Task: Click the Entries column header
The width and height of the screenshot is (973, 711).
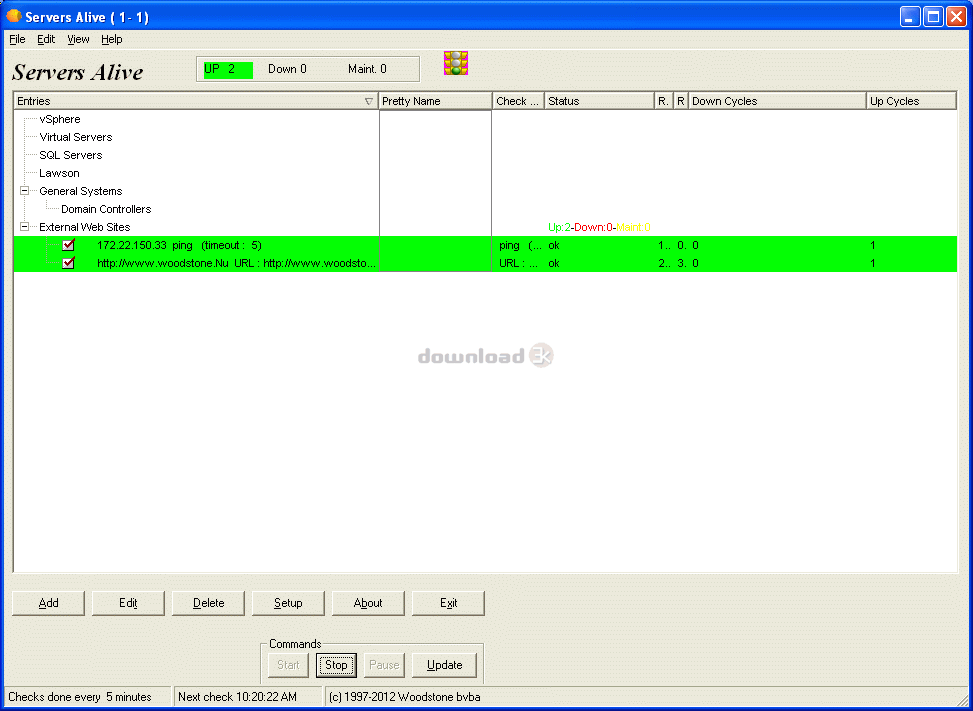Action: [196, 101]
